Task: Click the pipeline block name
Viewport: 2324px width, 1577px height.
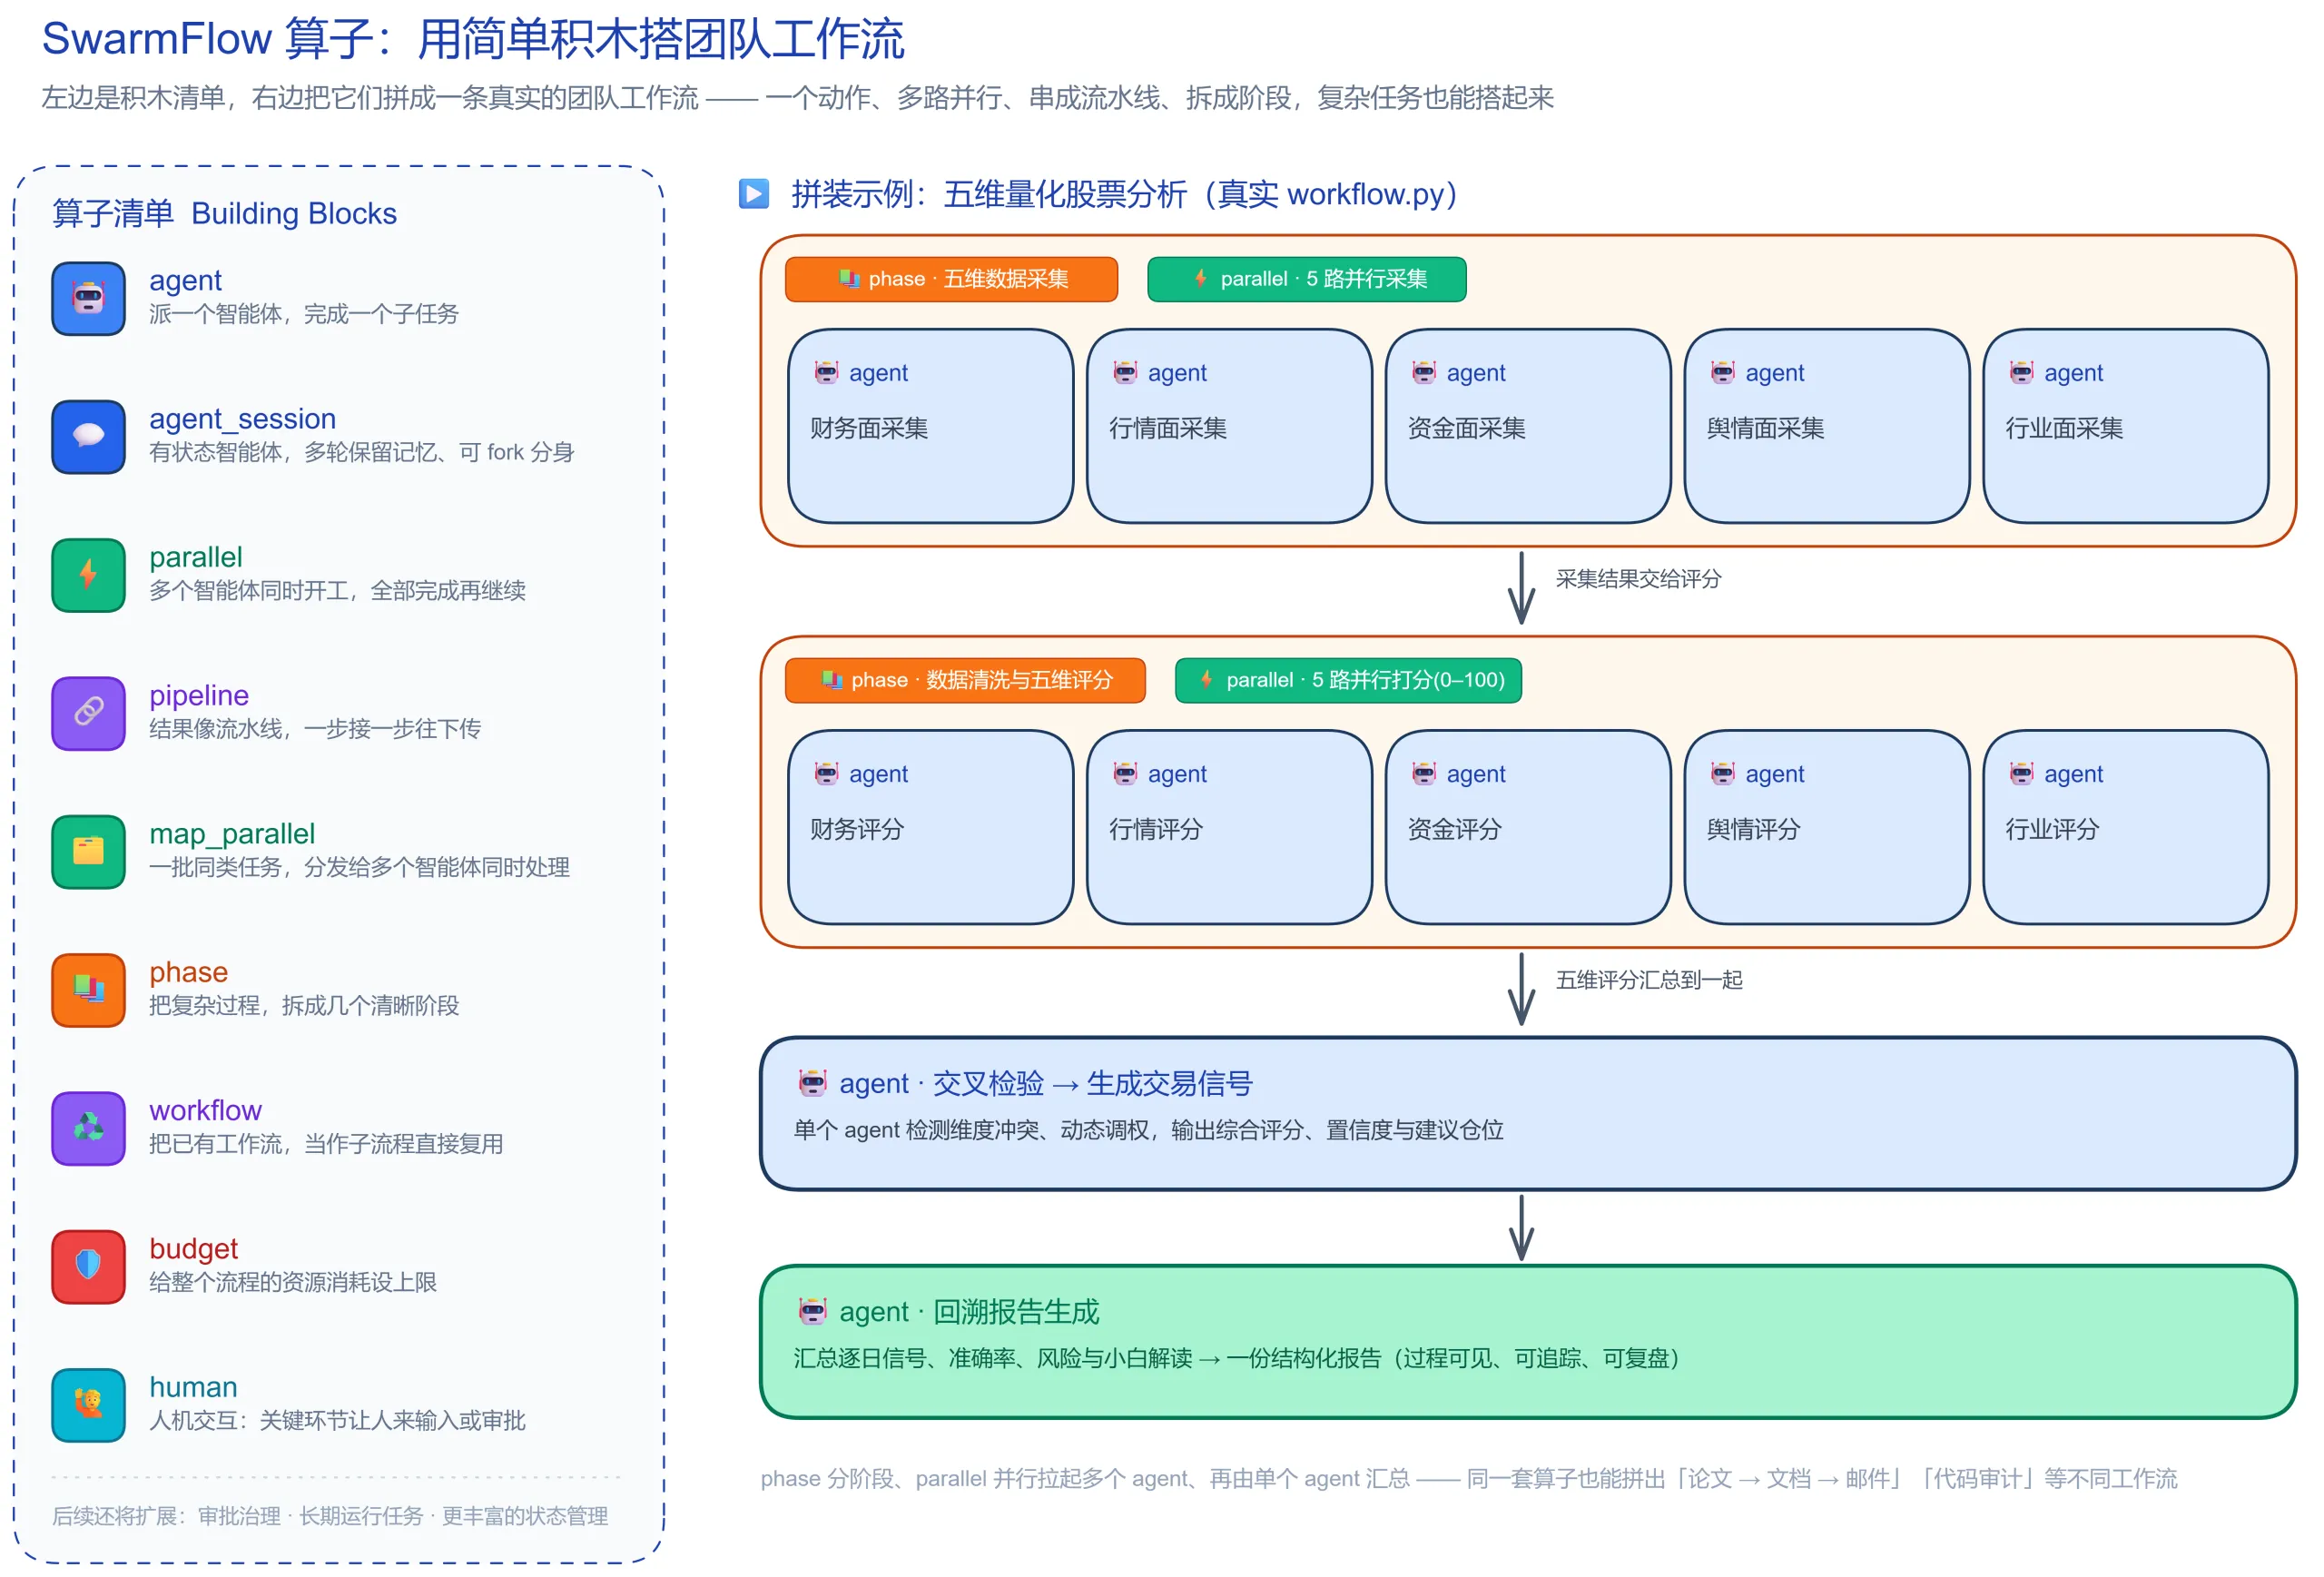Action: point(199,695)
